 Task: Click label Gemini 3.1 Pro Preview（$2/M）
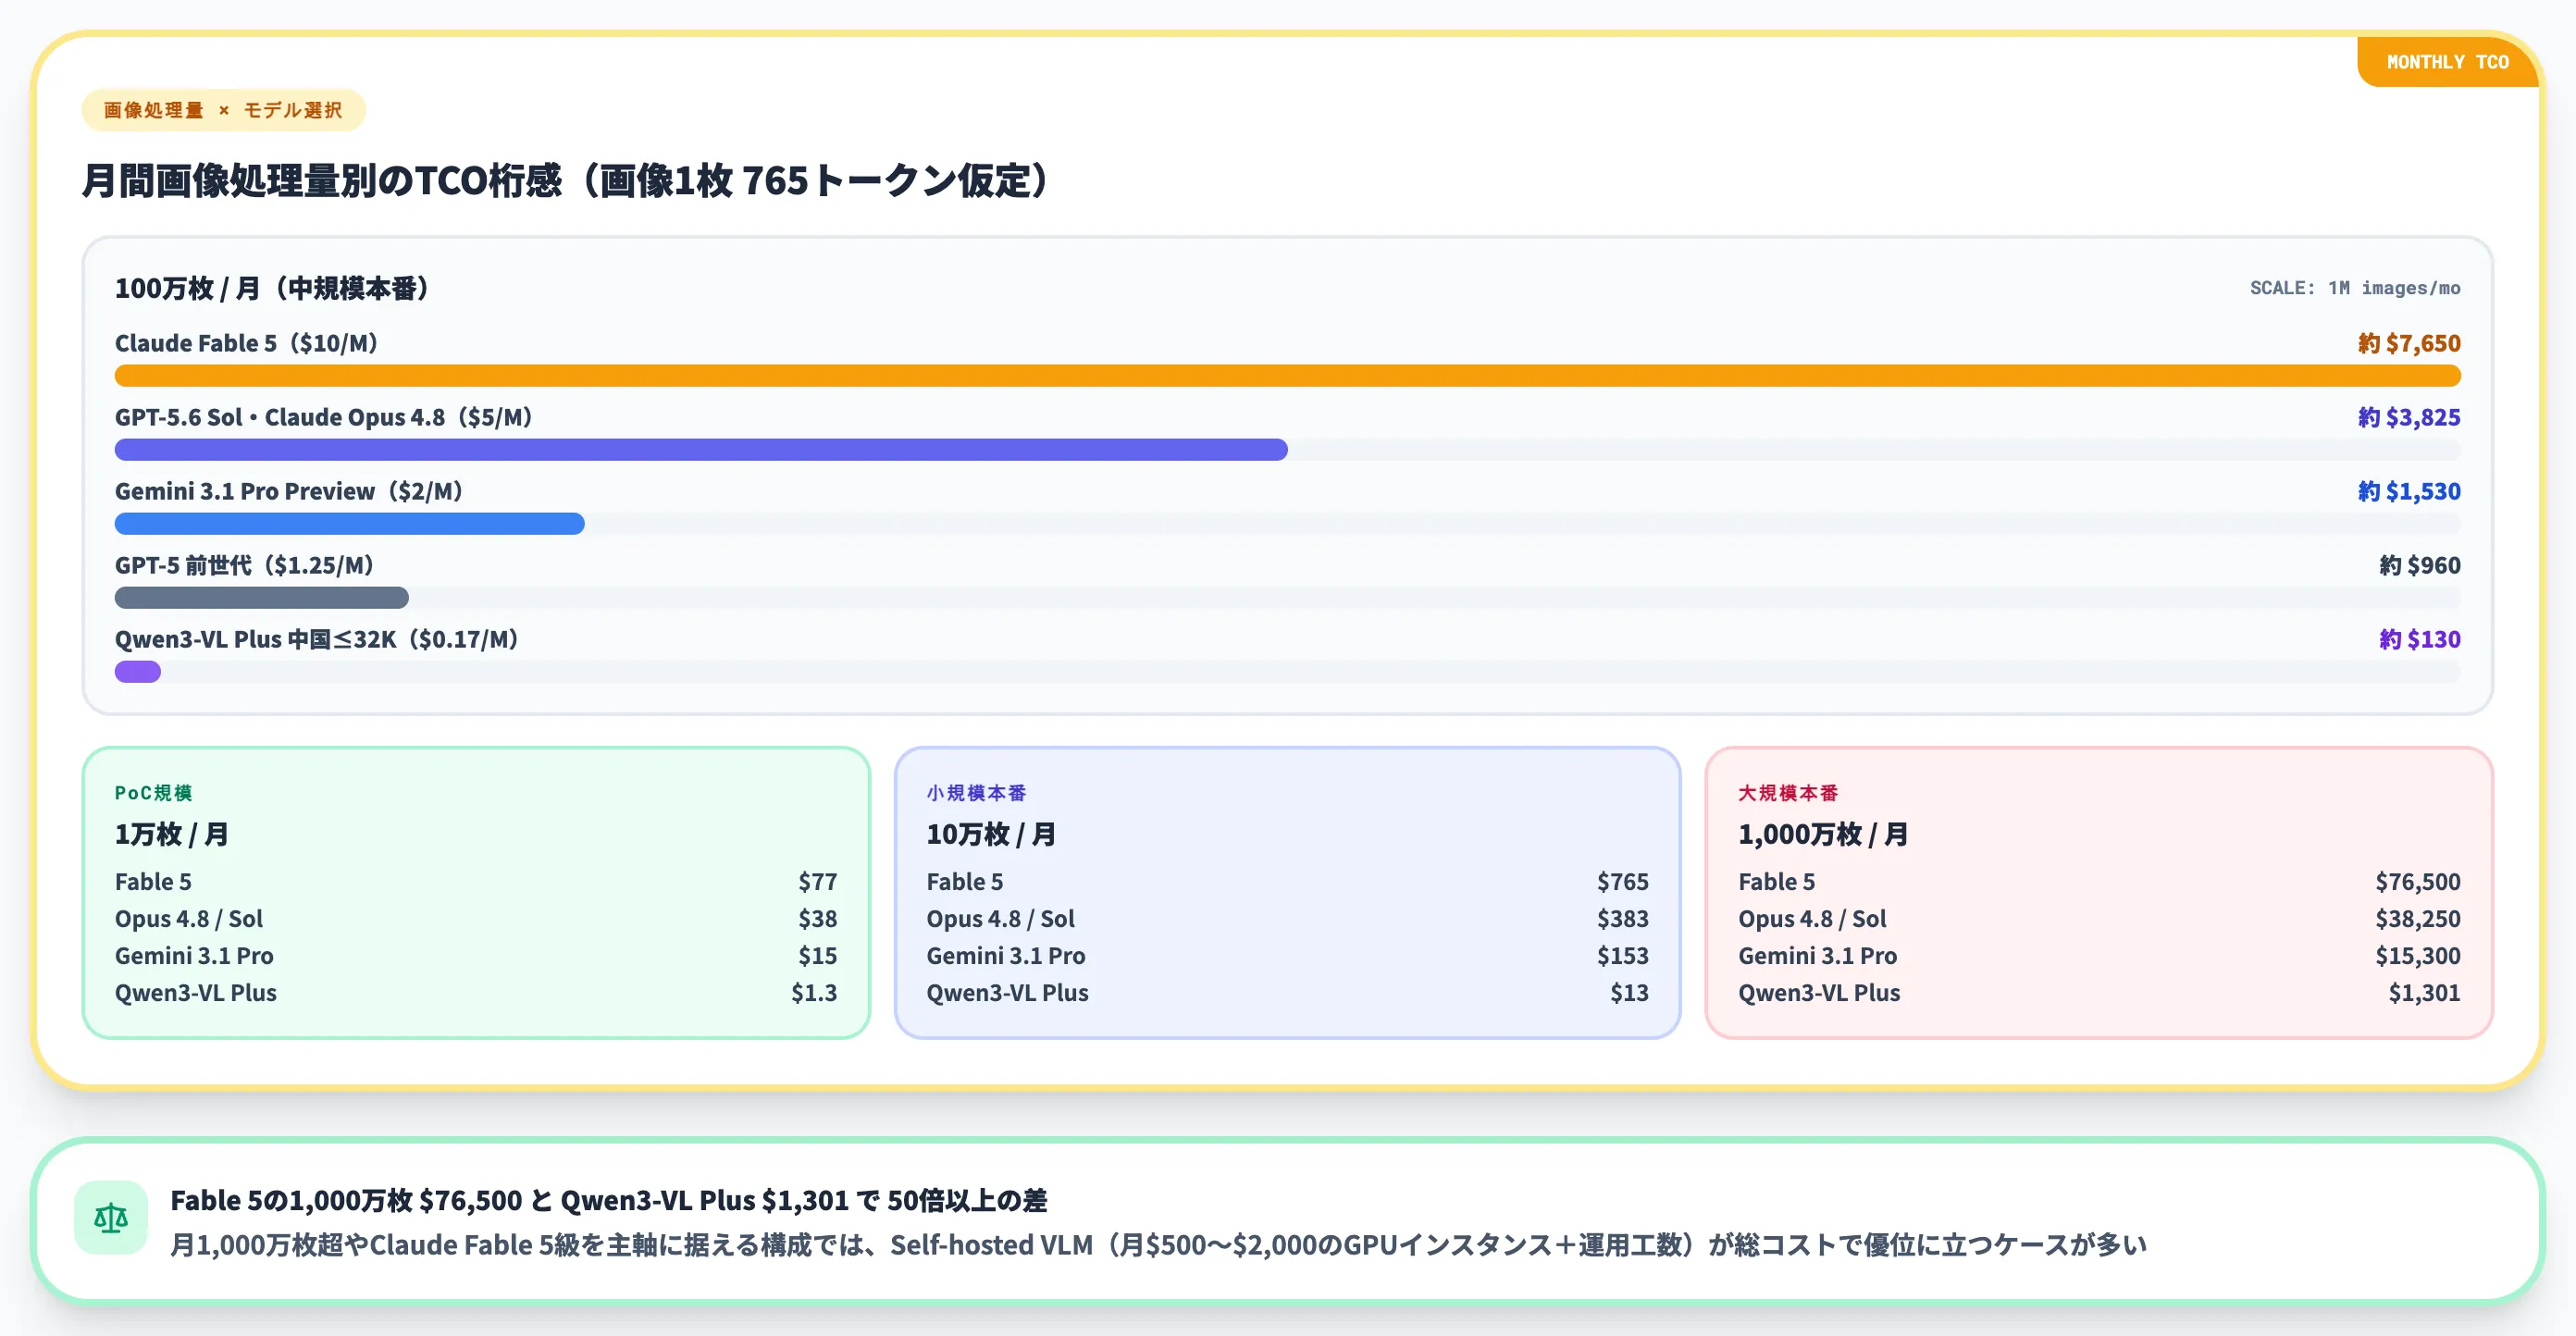point(289,491)
